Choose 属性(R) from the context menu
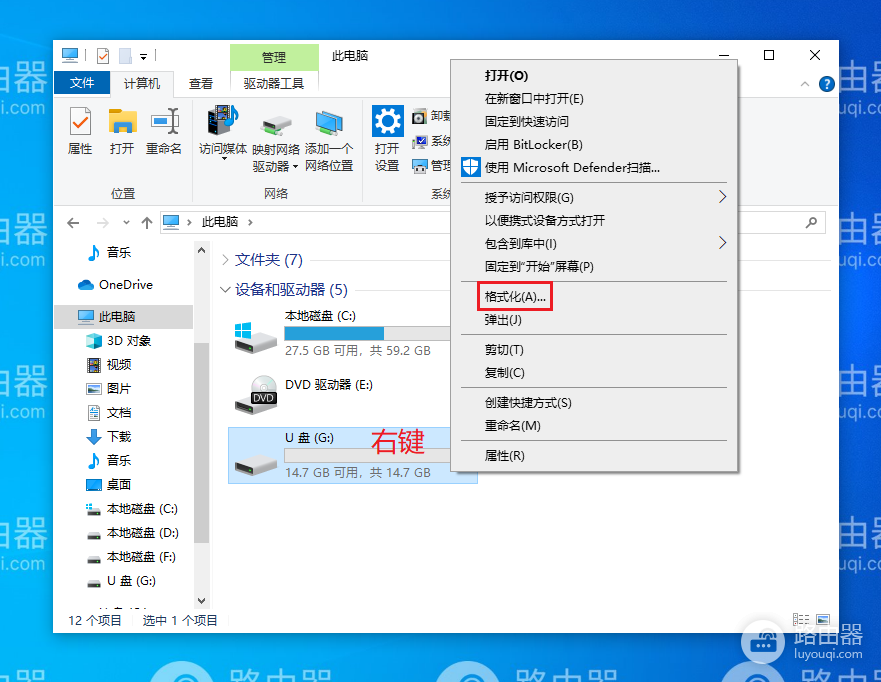This screenshot has height=682, width=881. pos(594,456)
